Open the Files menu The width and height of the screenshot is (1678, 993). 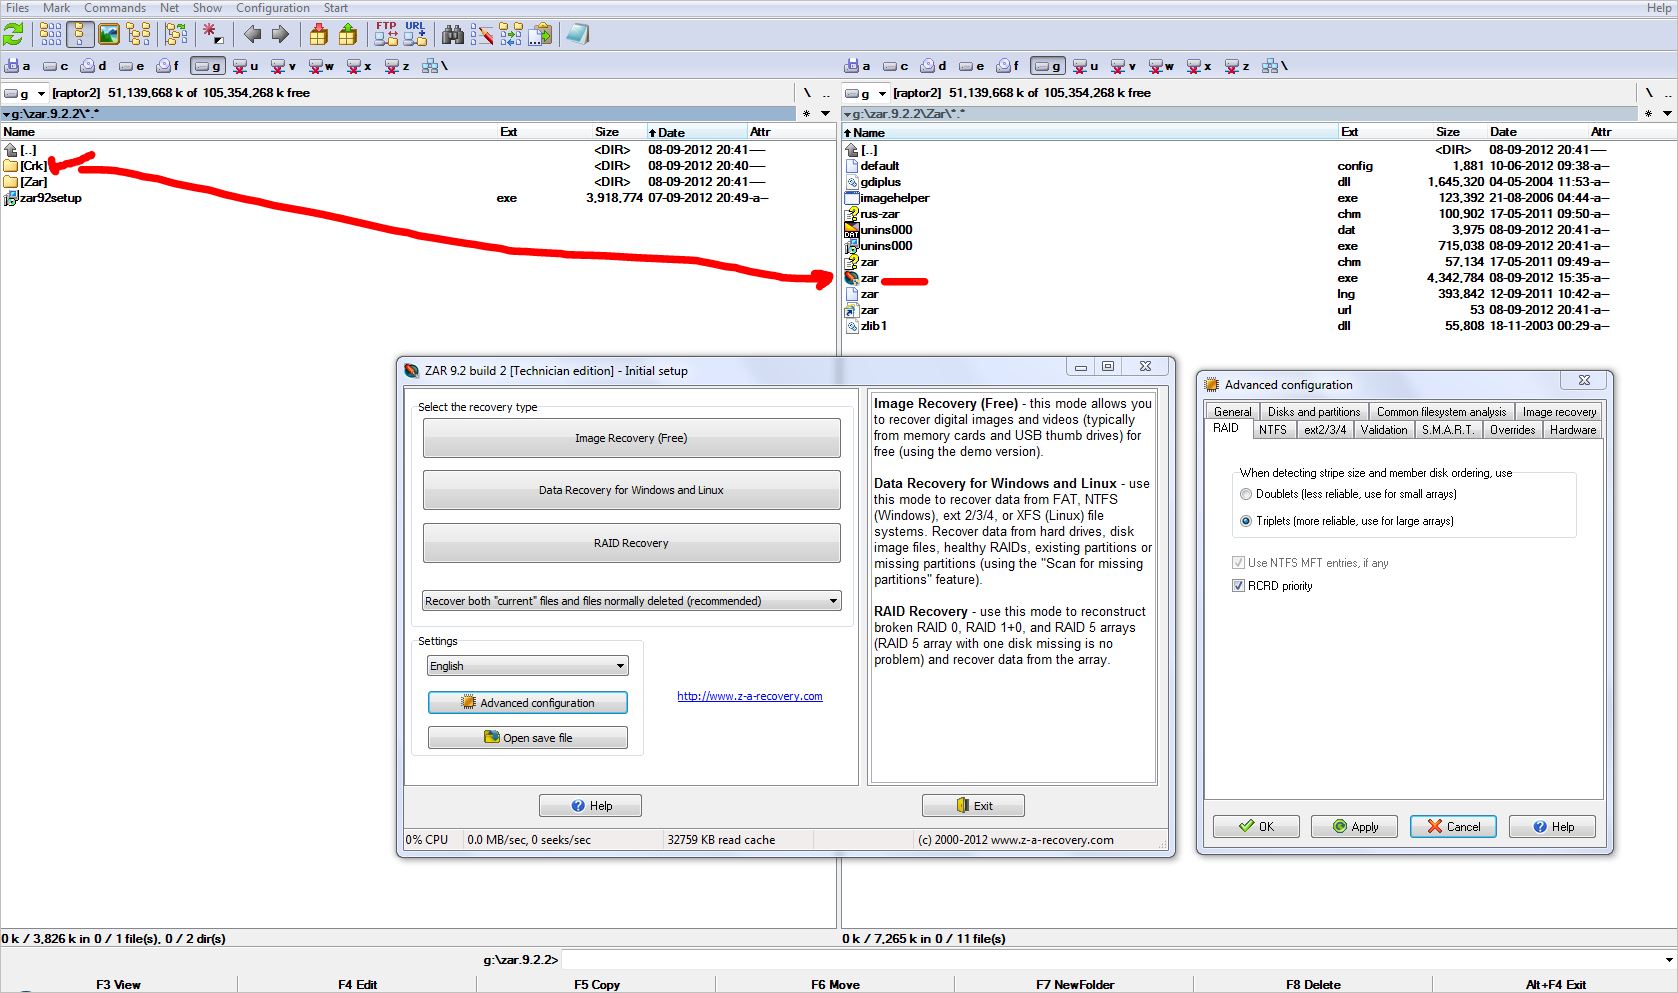18,8
